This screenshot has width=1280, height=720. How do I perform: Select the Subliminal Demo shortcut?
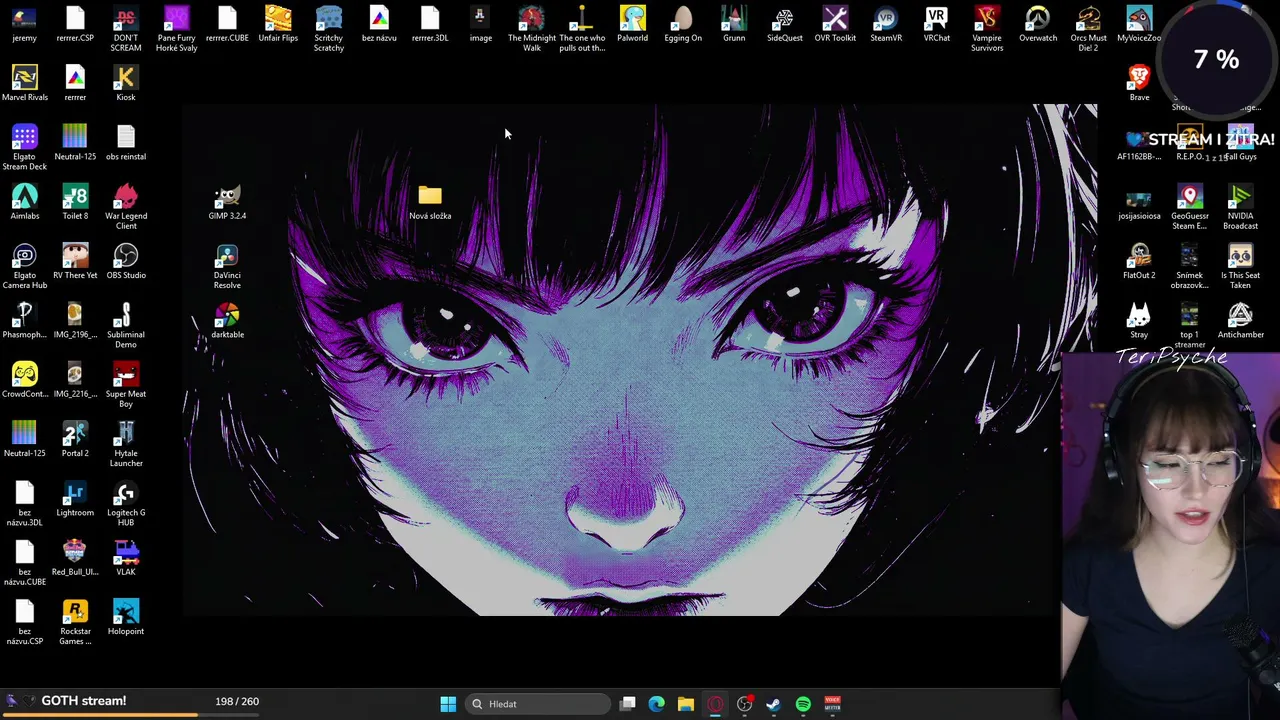coord(126,326)
